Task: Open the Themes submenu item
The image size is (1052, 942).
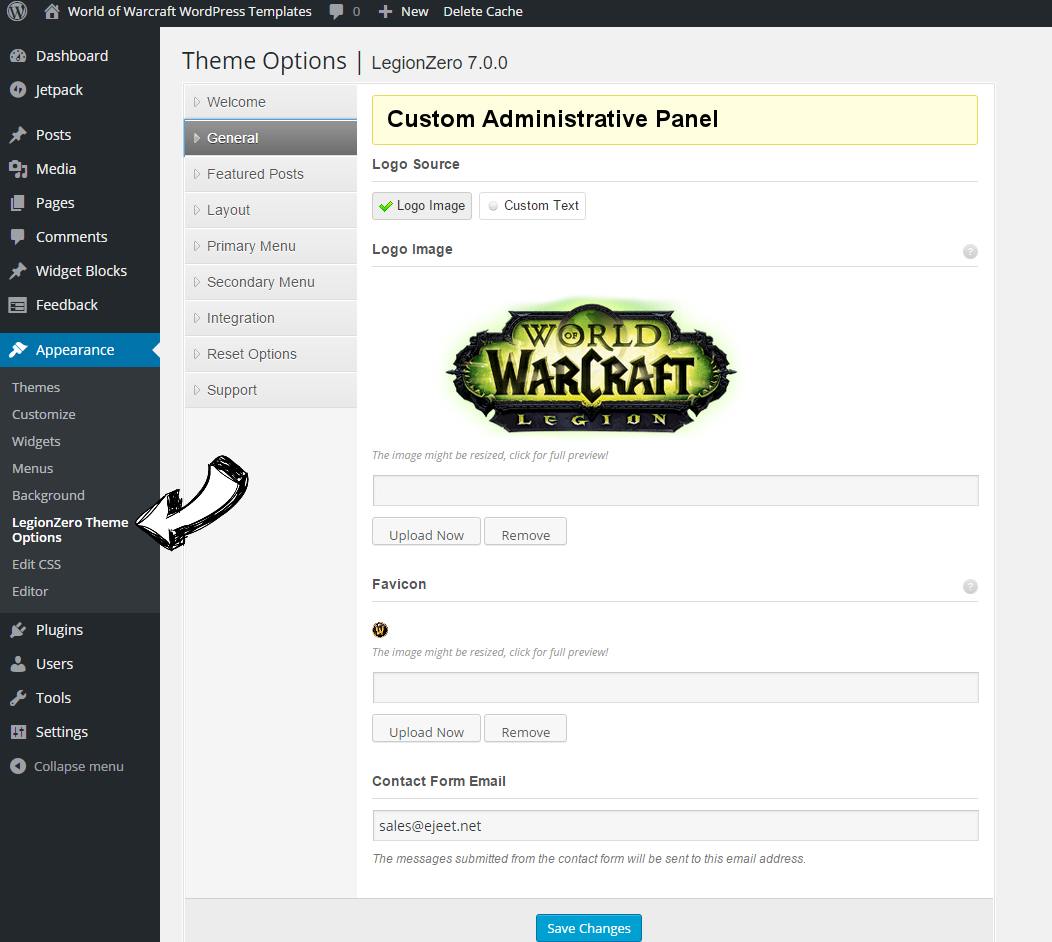Action: (x=36, y=387)
